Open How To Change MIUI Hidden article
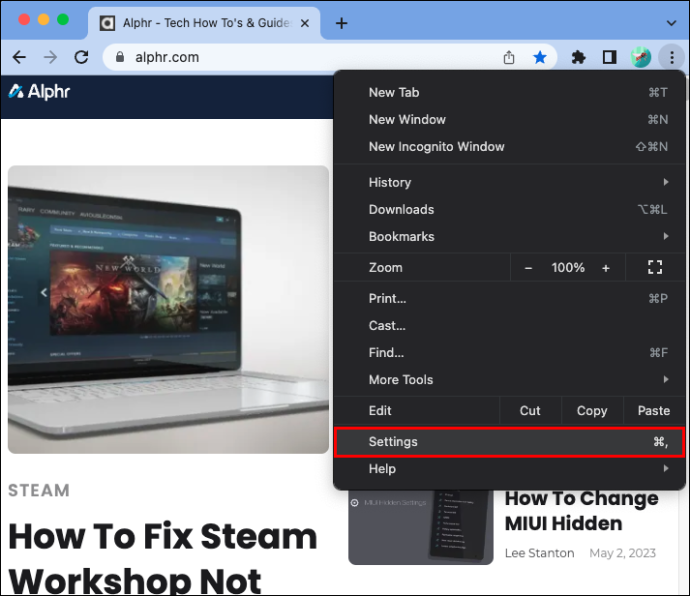The width and height of the screenshot is (690, 596). pos(581,511)
